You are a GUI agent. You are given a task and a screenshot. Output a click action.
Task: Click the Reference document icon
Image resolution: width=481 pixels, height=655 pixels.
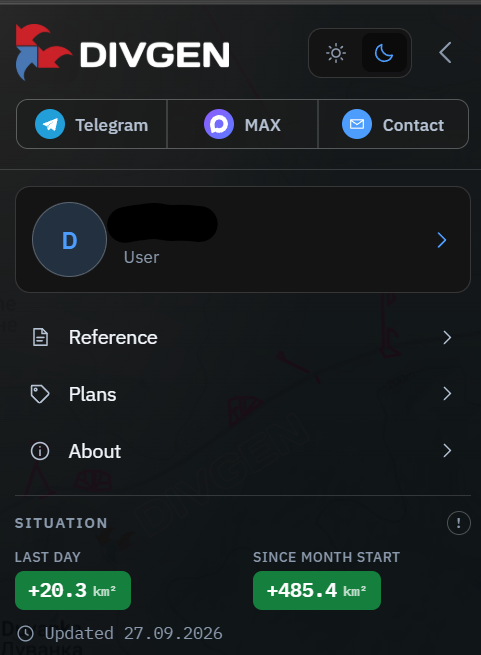coord(41,337)
